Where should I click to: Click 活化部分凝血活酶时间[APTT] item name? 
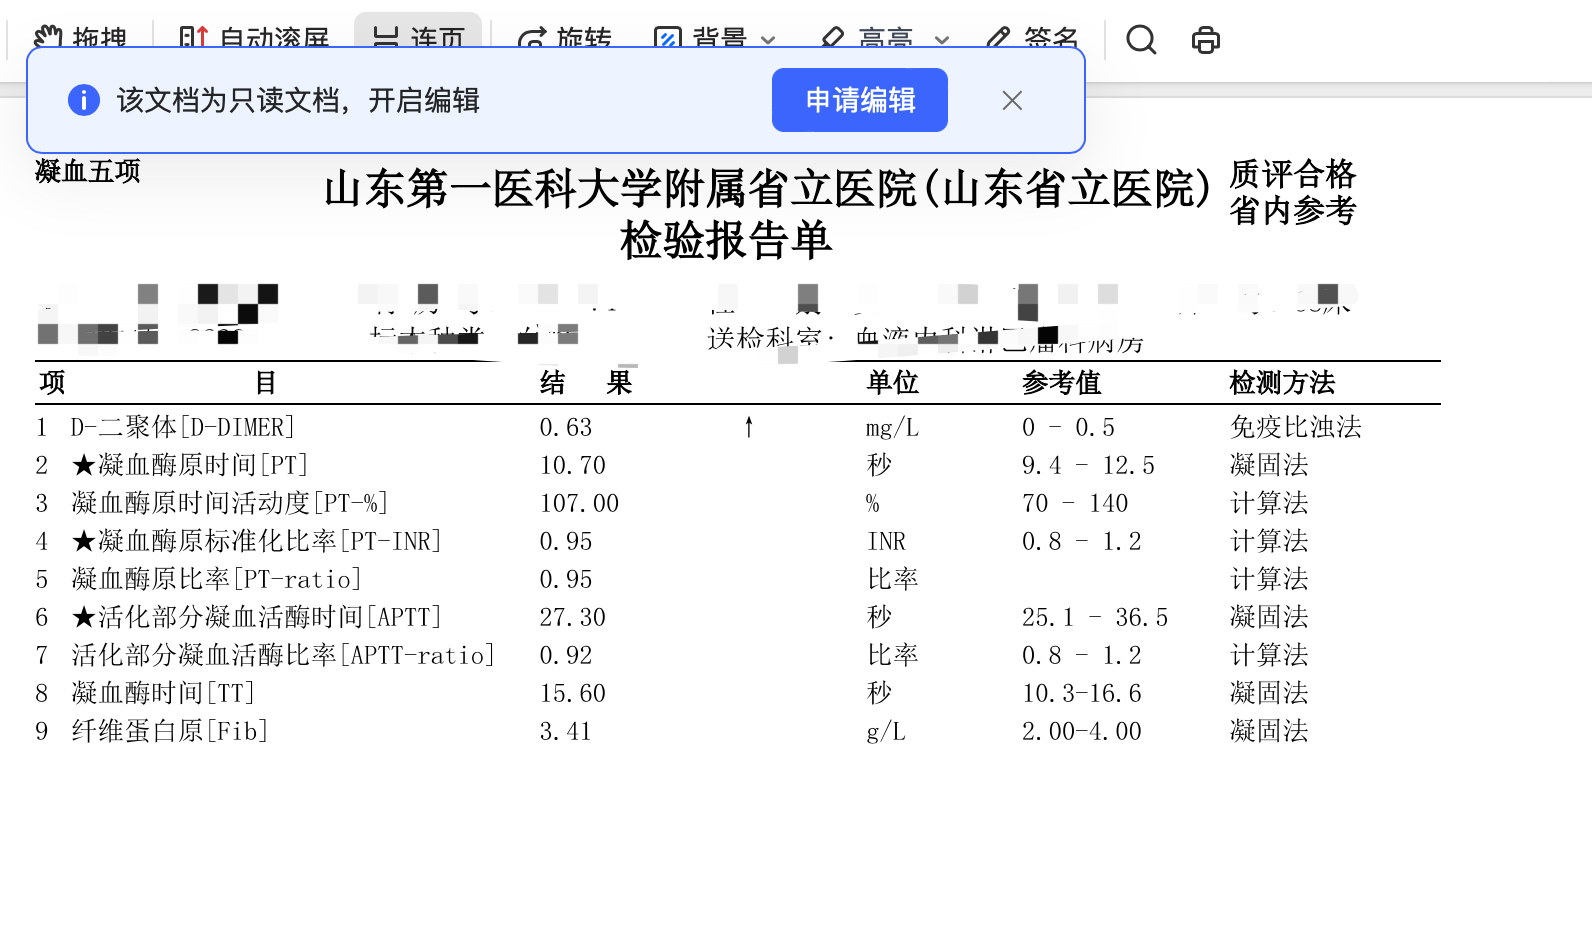tap(256, 617)
